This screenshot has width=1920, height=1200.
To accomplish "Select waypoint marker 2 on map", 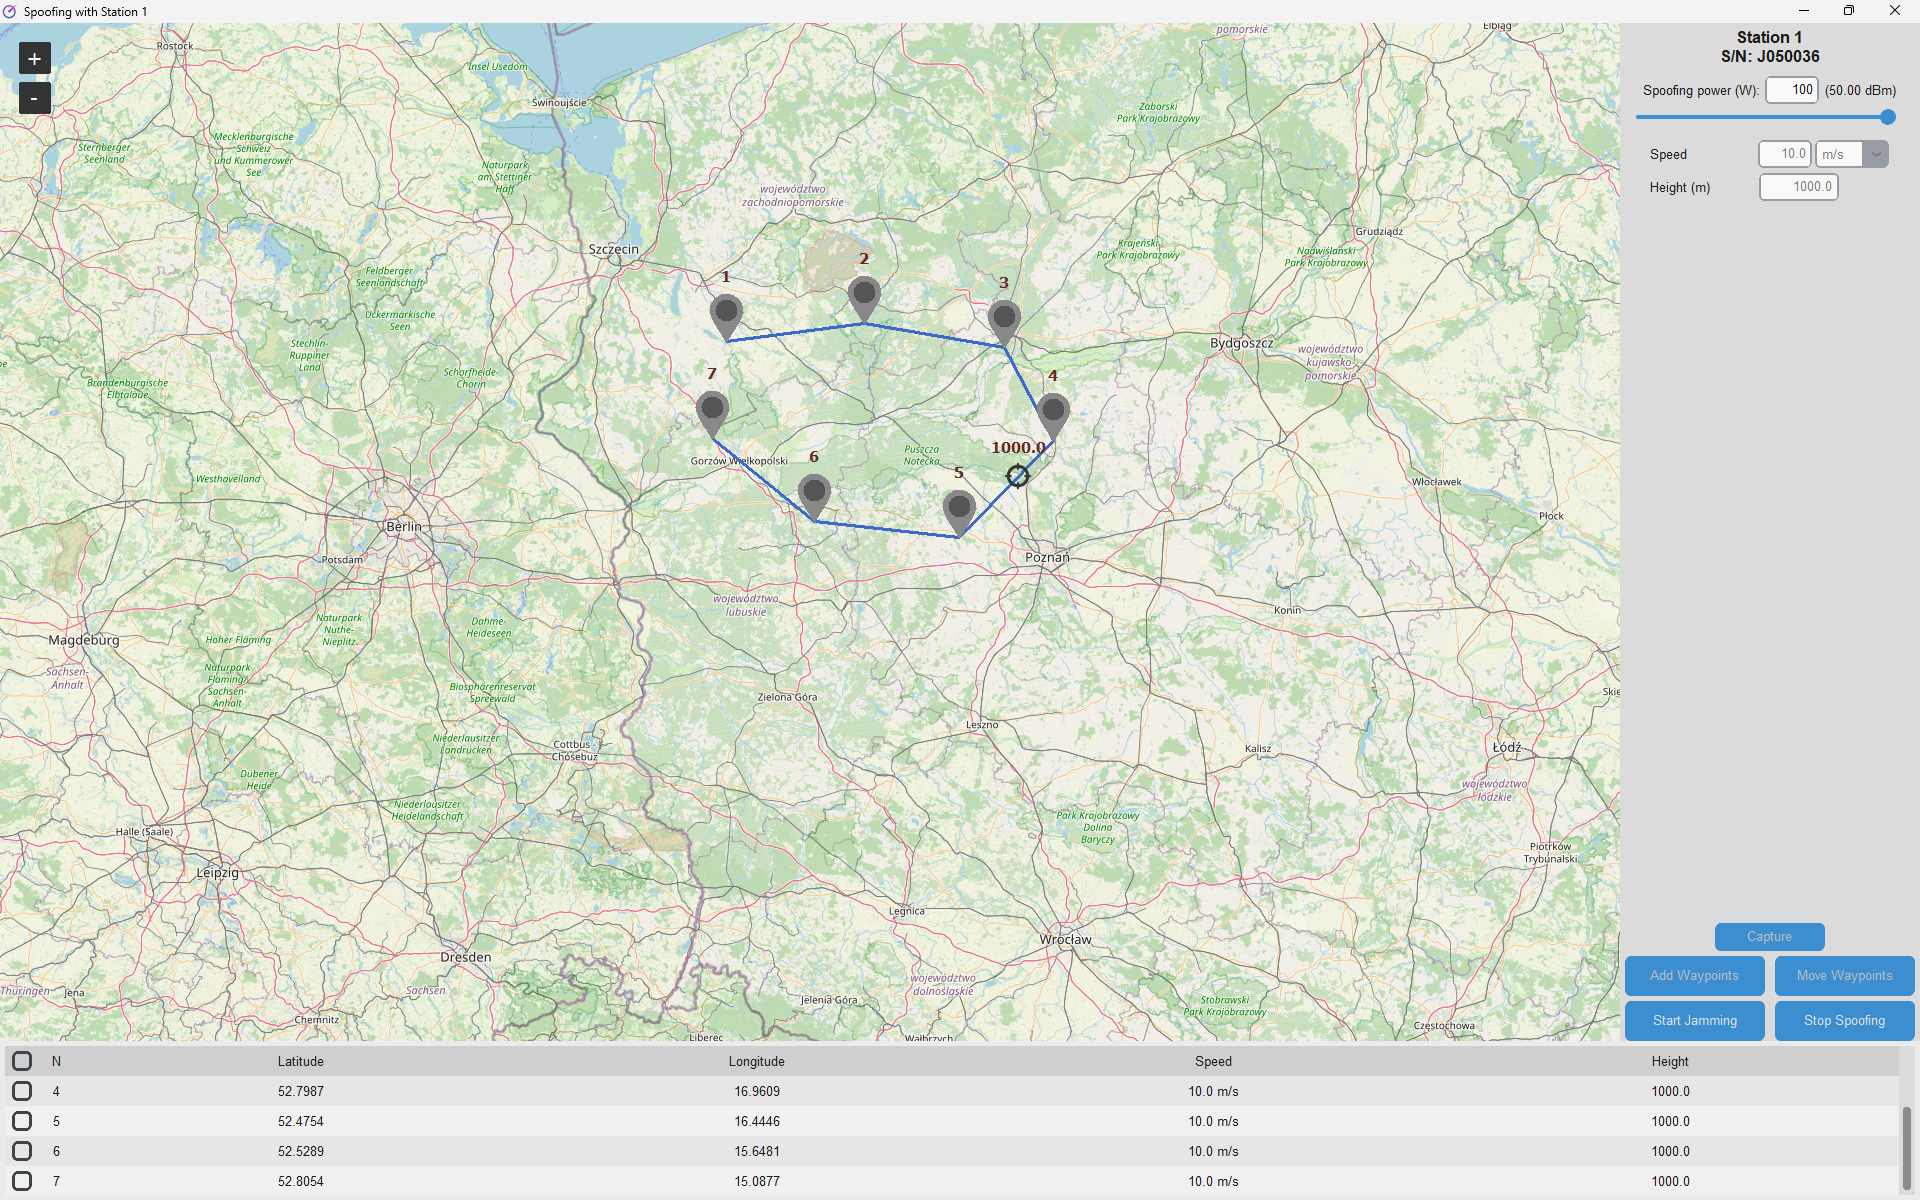I will click(864, 299).
